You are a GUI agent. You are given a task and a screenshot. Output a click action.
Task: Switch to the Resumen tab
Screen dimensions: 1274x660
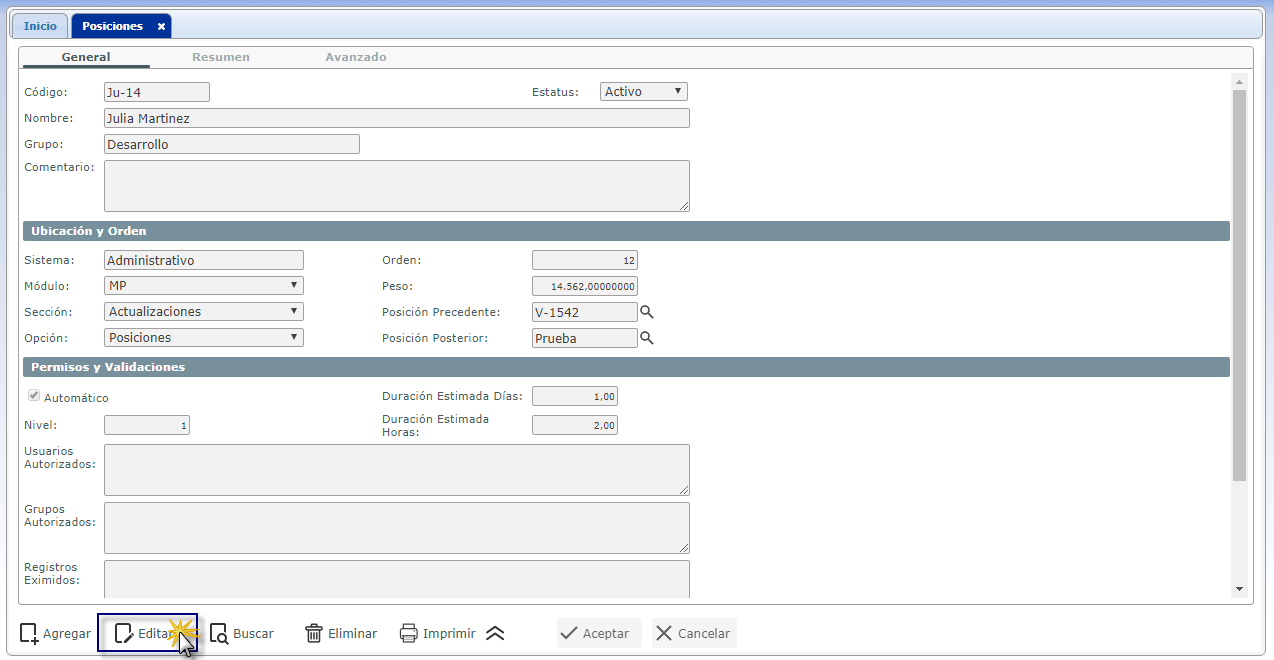coord(221,57)
